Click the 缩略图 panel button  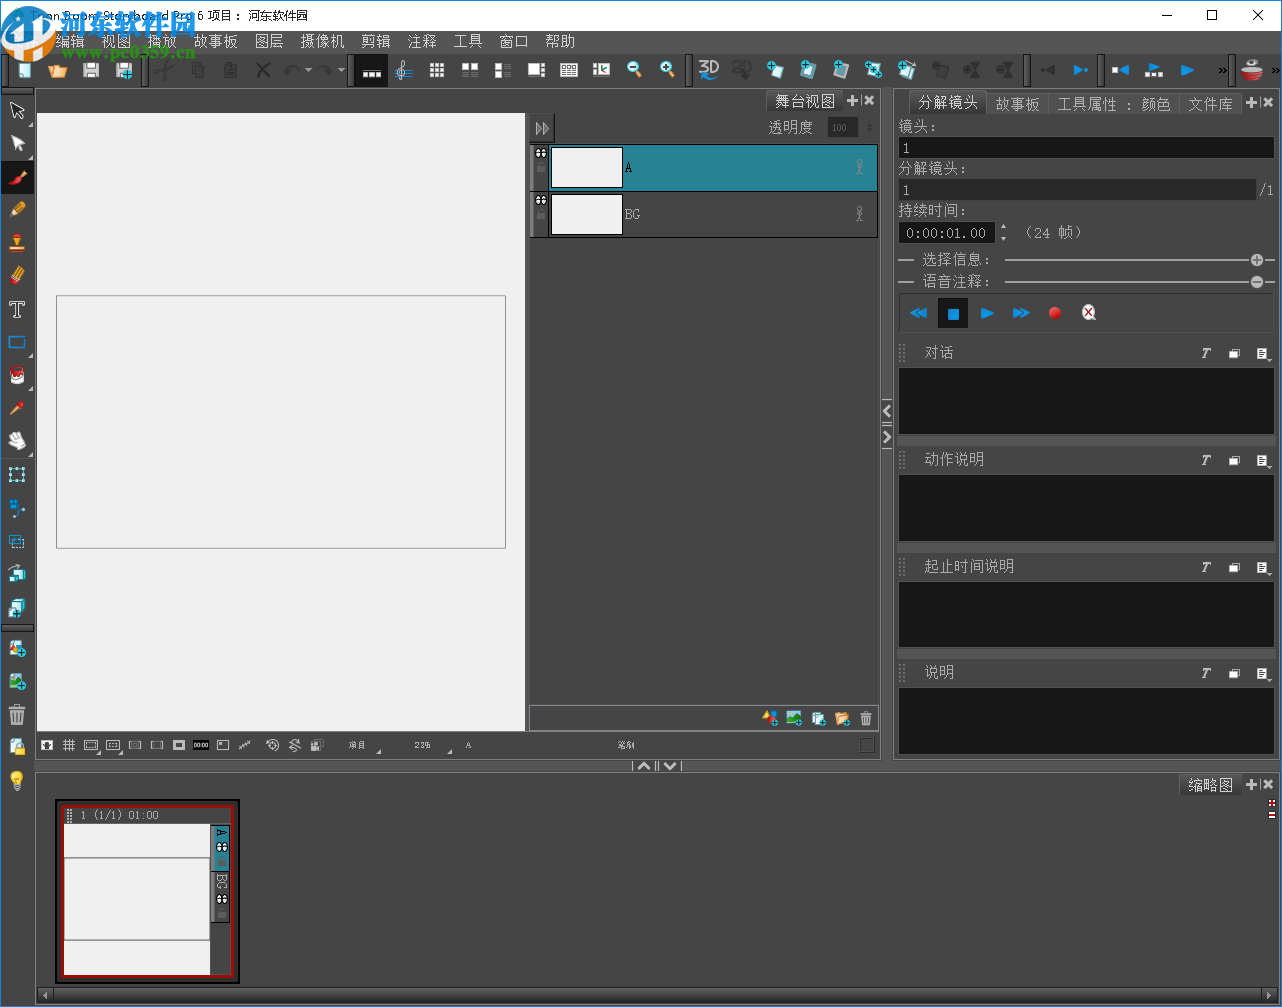[1210, 785]
